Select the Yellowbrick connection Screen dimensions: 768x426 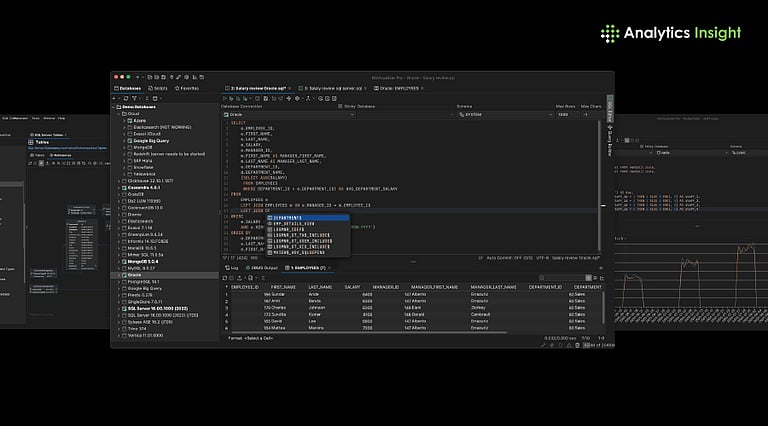pos(144,174)
